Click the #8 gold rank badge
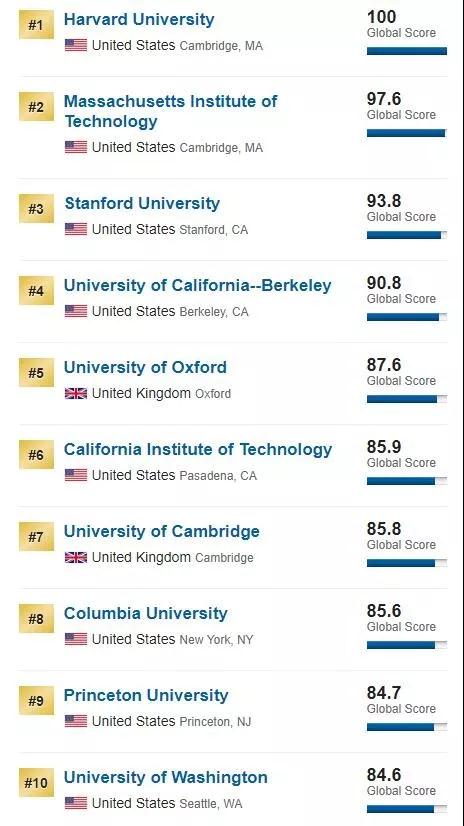 [x=36, y=618]
